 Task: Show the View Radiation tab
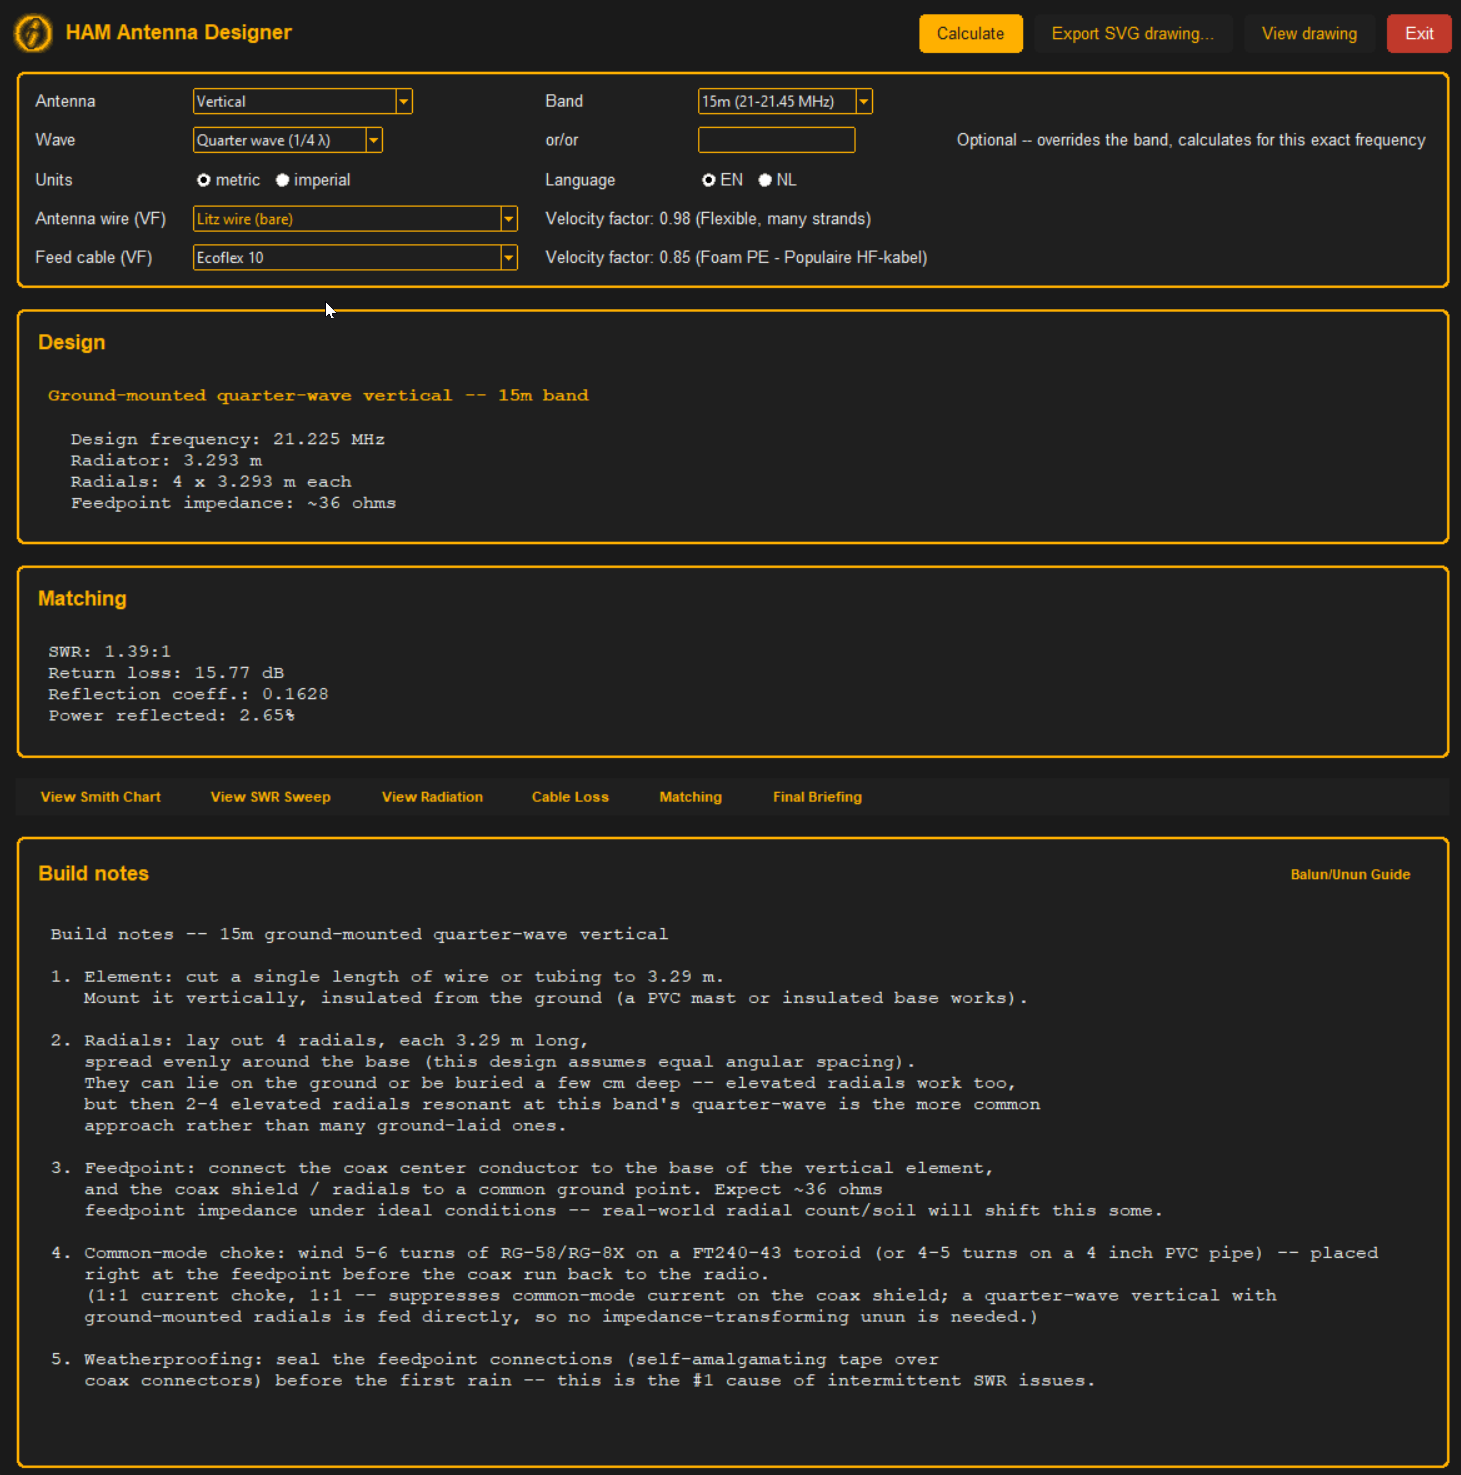click(432, 797)
